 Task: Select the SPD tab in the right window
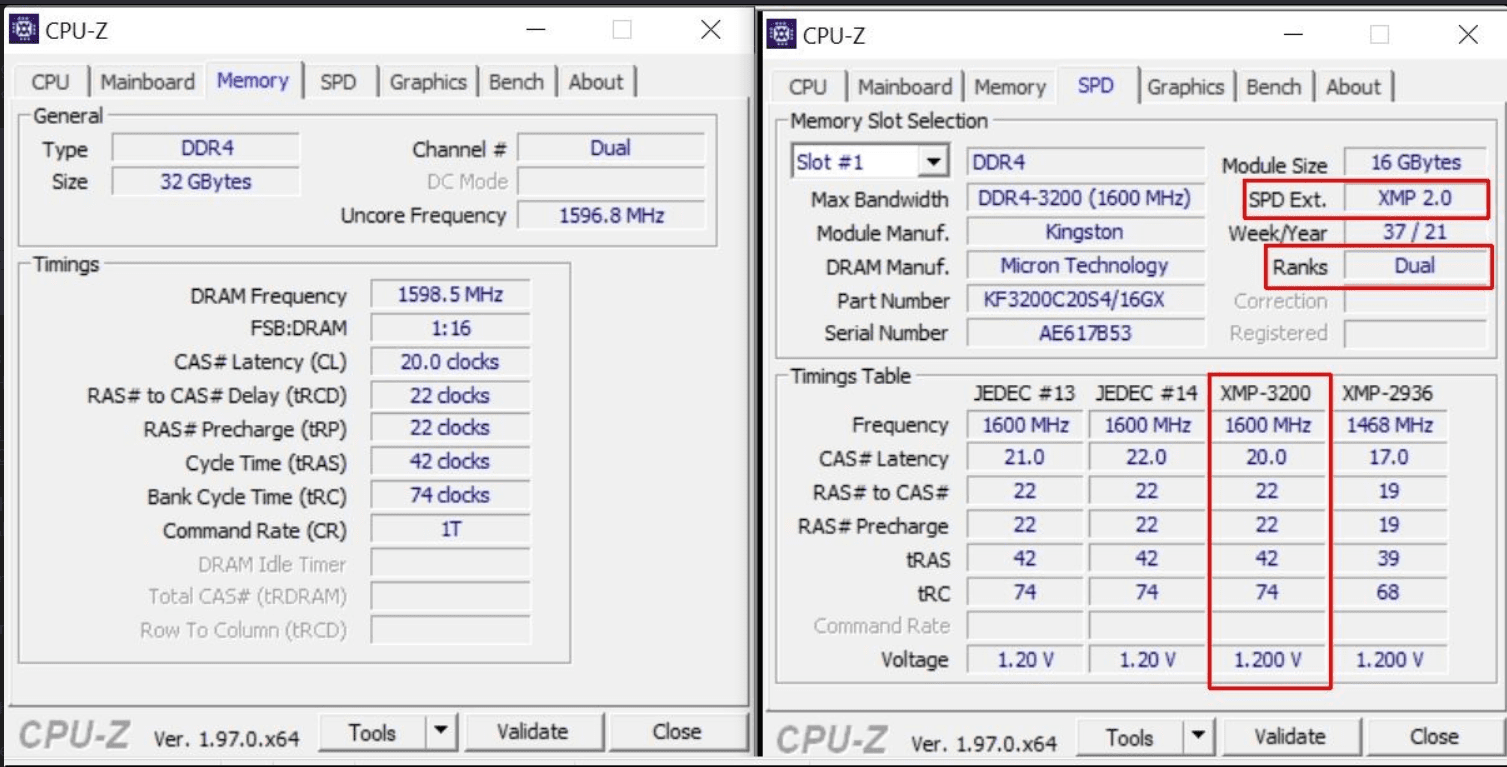[x=1096, y=86]
